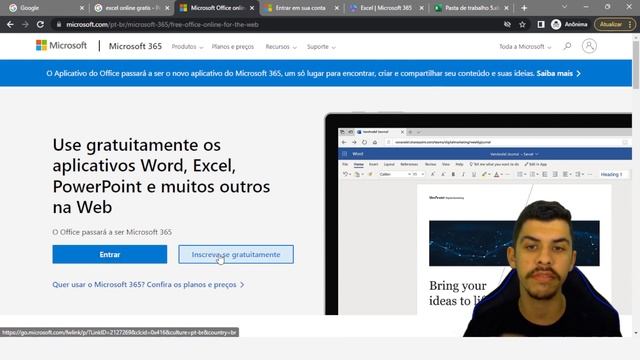The image size is (640, 360).
Task: Click the site search magnifier icon
Action: (x=567, y=46)
